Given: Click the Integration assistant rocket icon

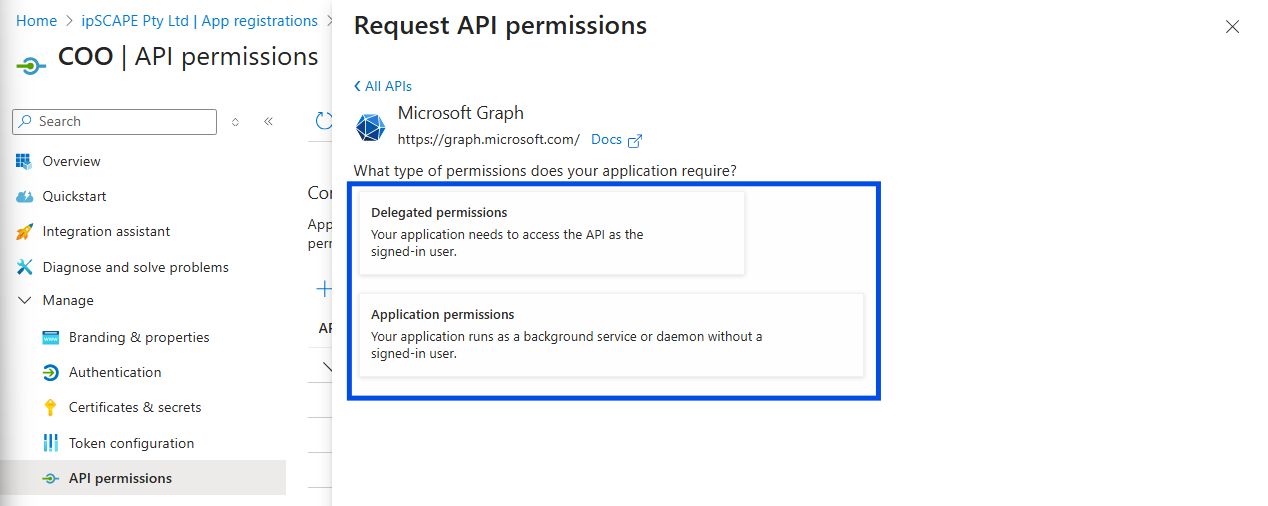Looking at the screenshot, I should point(24,232).
